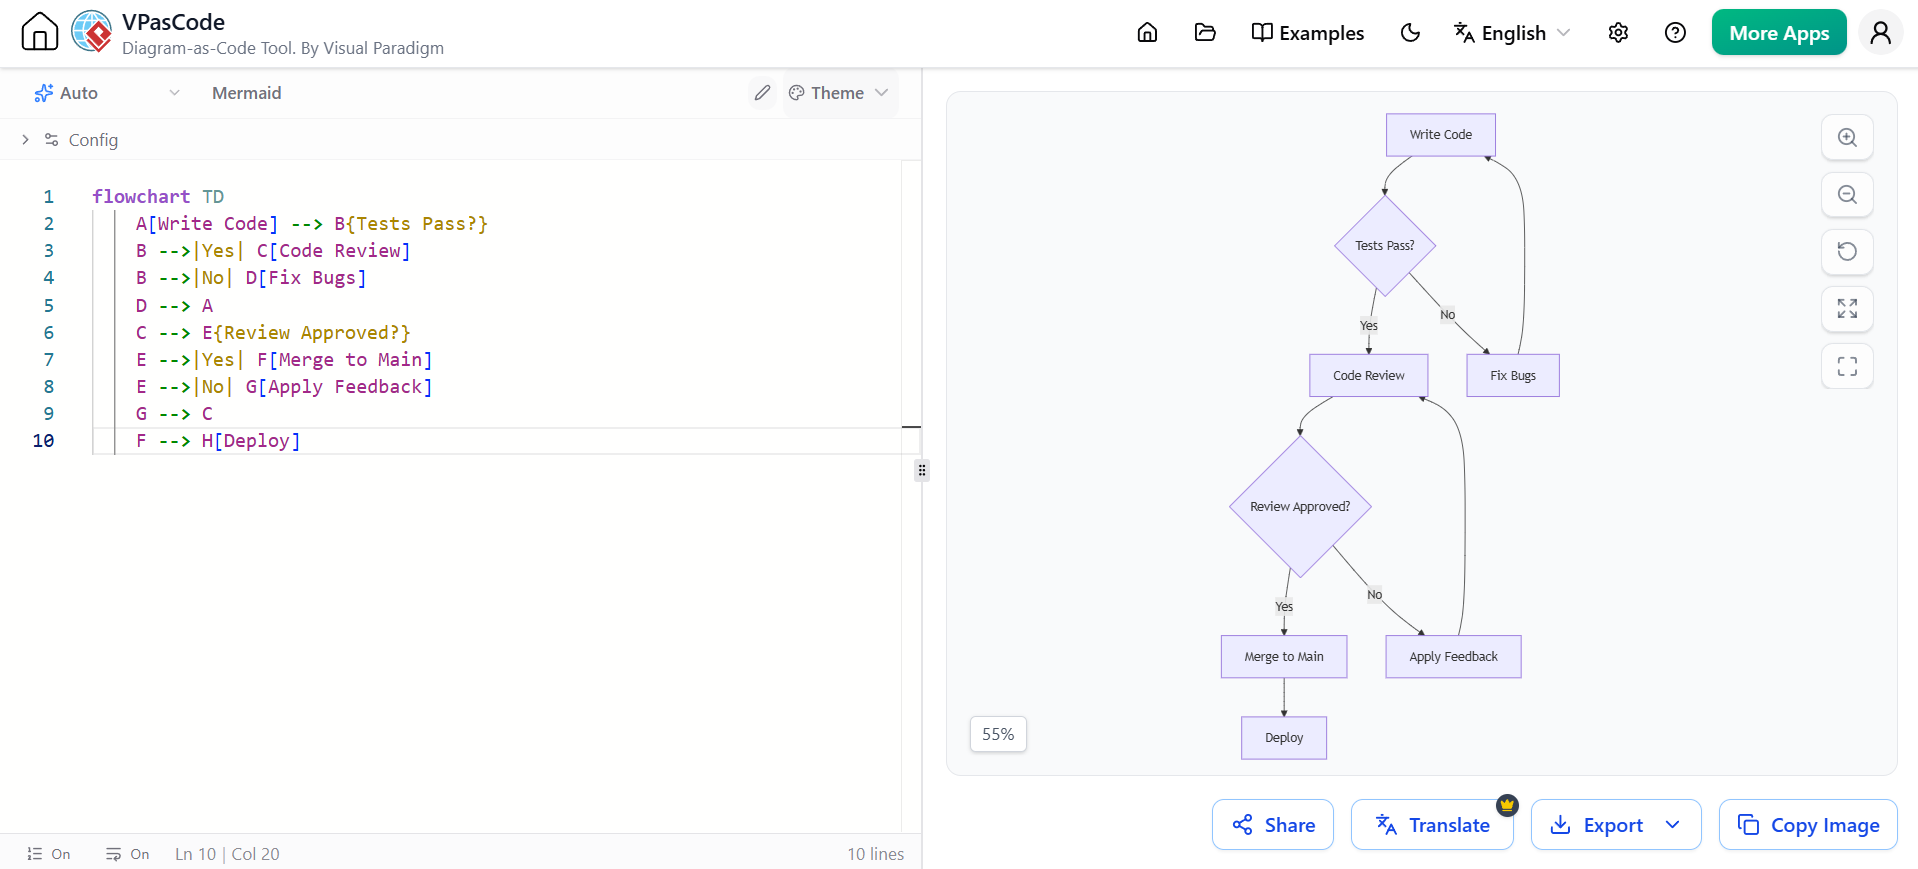Zoom out of the diagram preview
This screenshot has height=869, width=1918.
[1847, 195]
